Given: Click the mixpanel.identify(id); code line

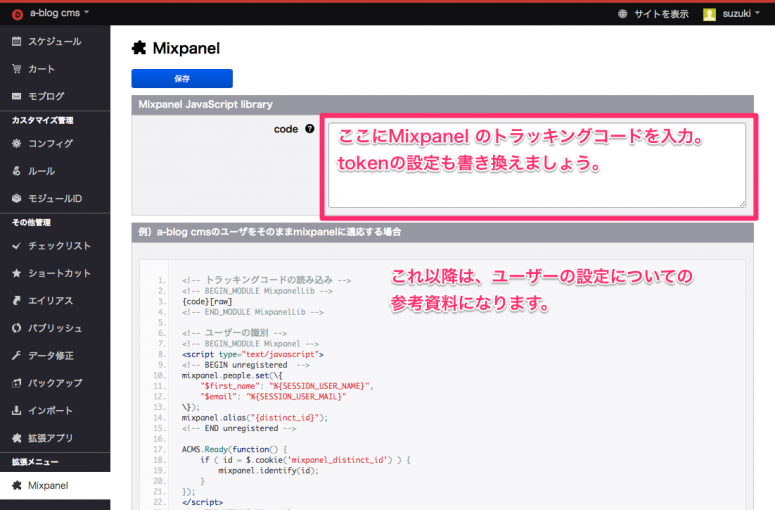Looking at the screenshot, I should (x=268, y=471).
